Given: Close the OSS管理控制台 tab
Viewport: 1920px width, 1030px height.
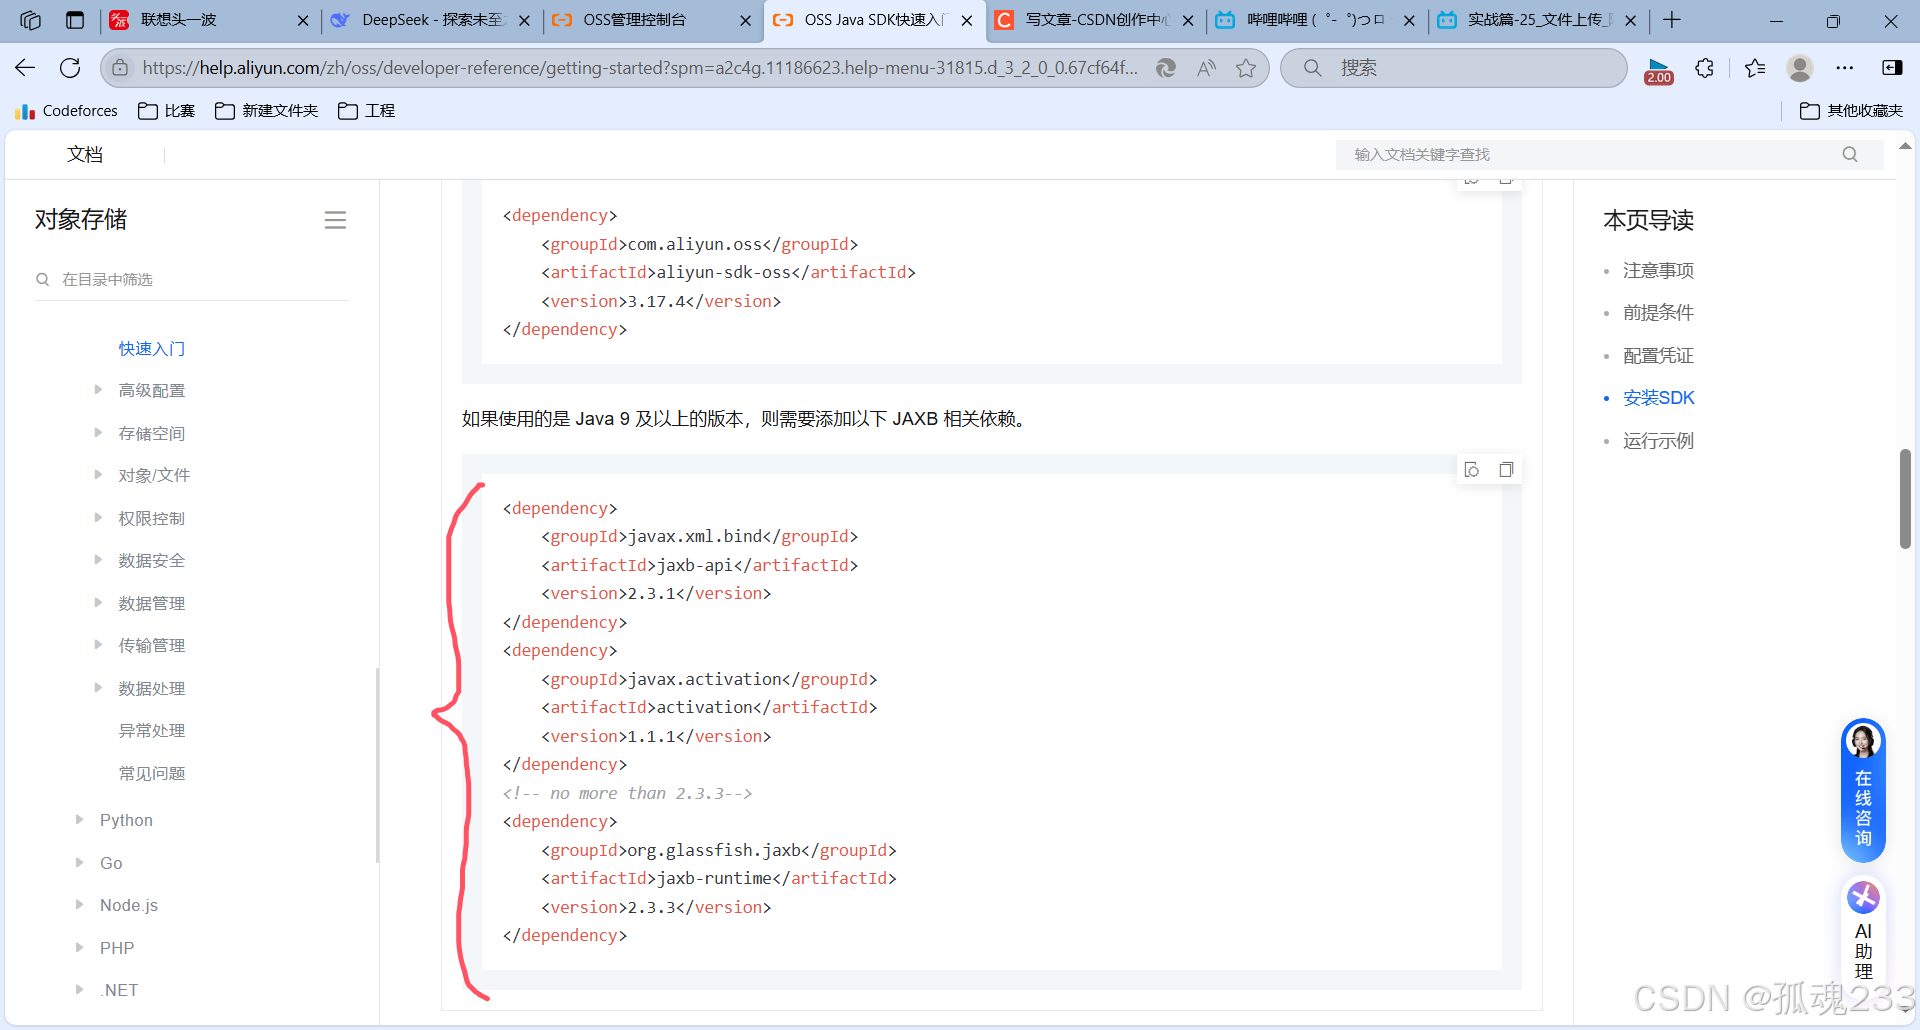Looking at the screenshot, I should pyautogui.click(x=745, y=20).
